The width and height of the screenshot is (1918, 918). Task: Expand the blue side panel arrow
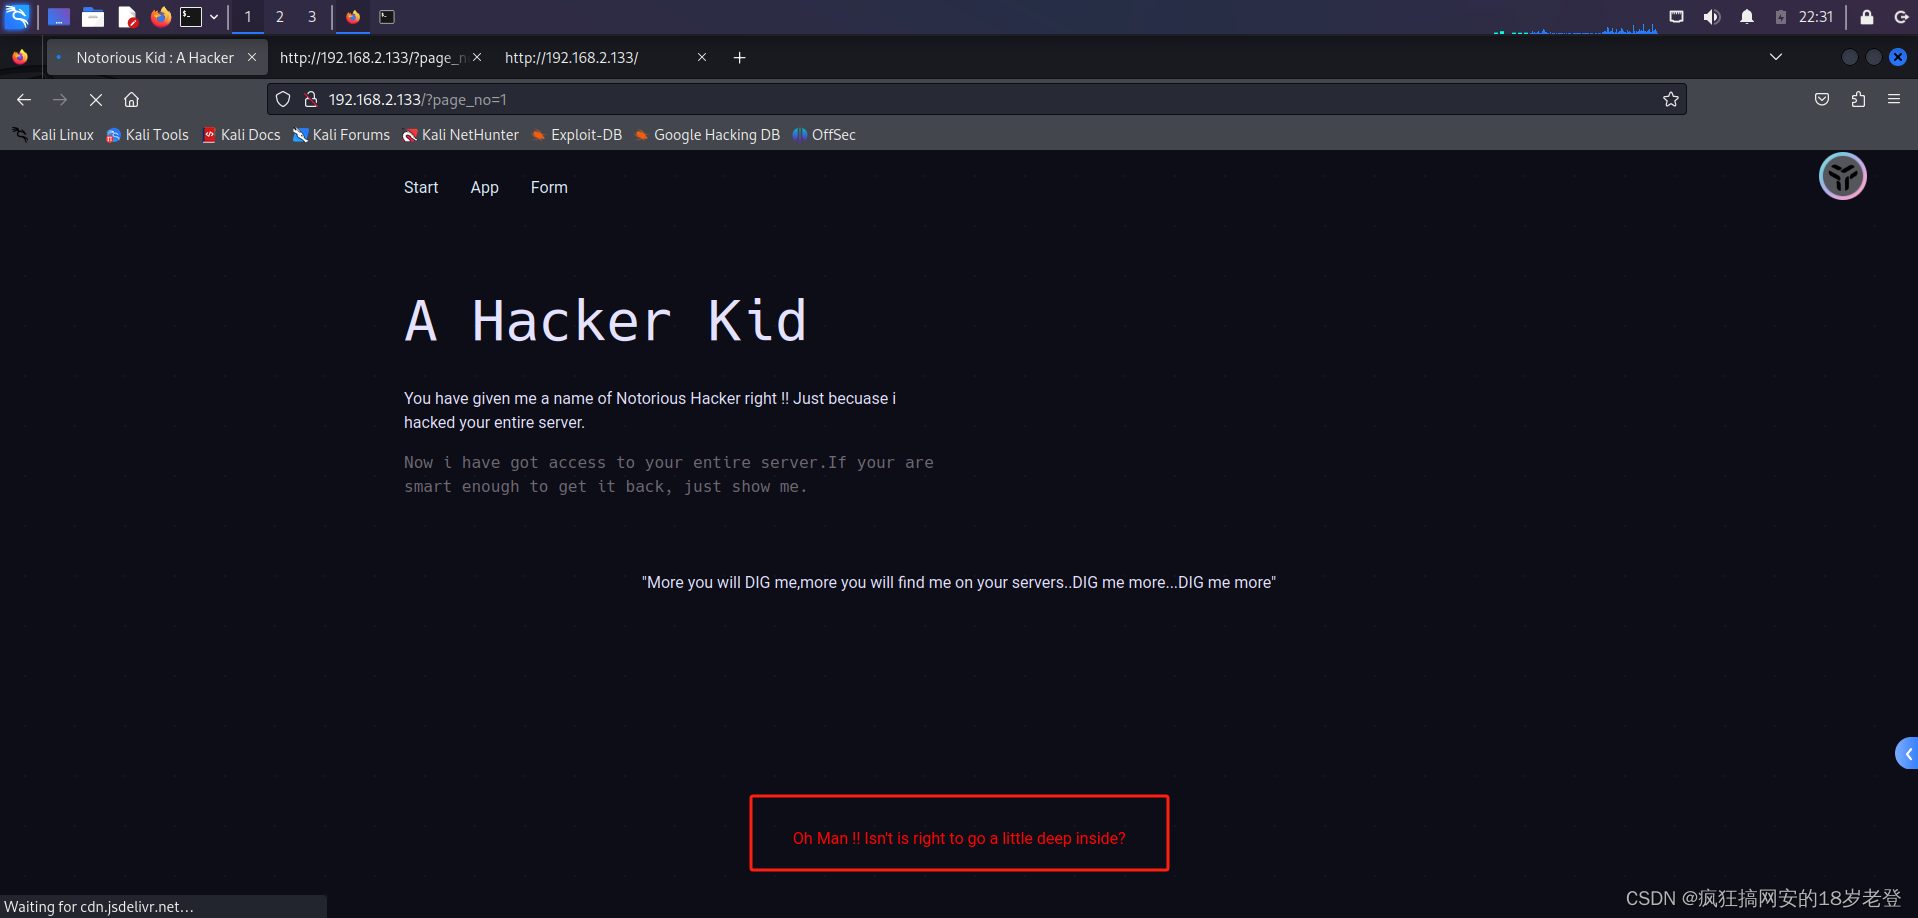click(x=1907, y=754)
